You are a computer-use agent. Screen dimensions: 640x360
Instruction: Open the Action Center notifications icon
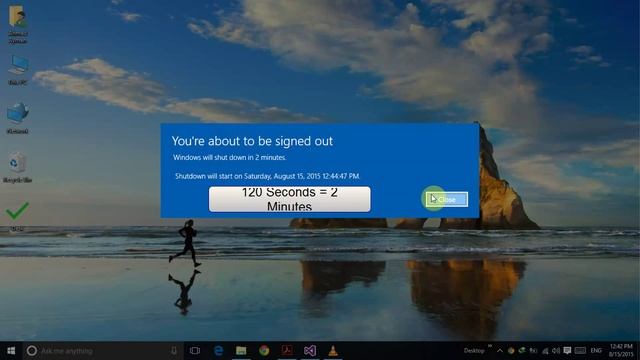pos(567,351)
